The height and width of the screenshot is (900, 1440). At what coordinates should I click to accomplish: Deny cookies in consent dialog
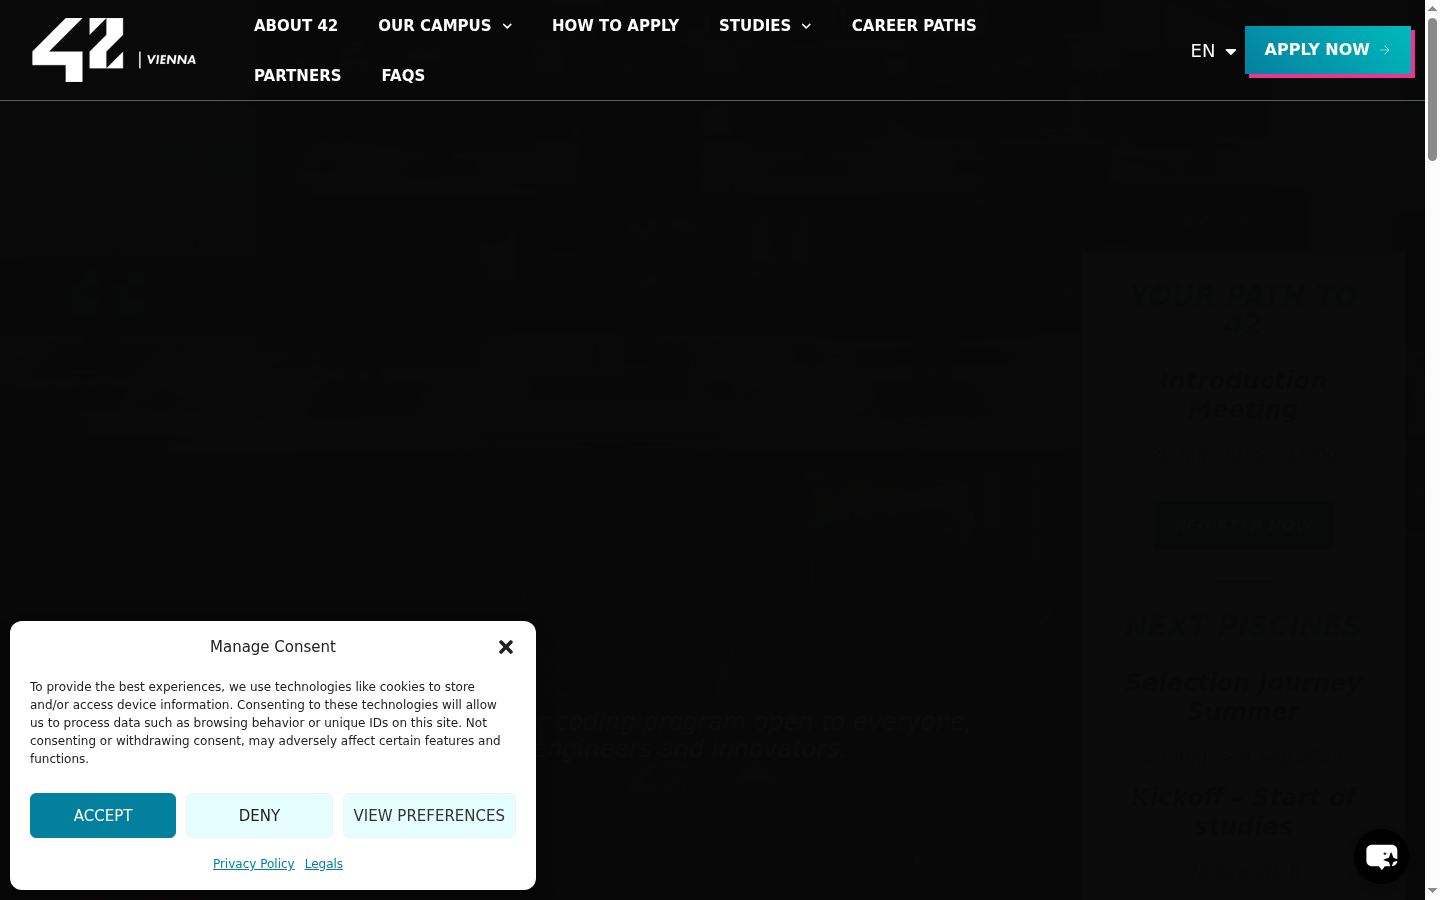tap(259, 815)
